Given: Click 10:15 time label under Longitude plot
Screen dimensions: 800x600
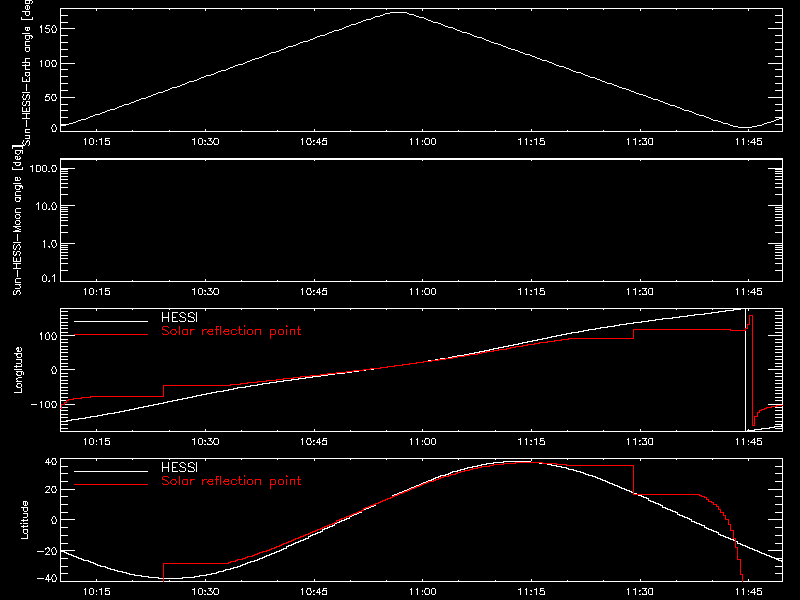Looking at the screenshot, I should pos(96,442).
